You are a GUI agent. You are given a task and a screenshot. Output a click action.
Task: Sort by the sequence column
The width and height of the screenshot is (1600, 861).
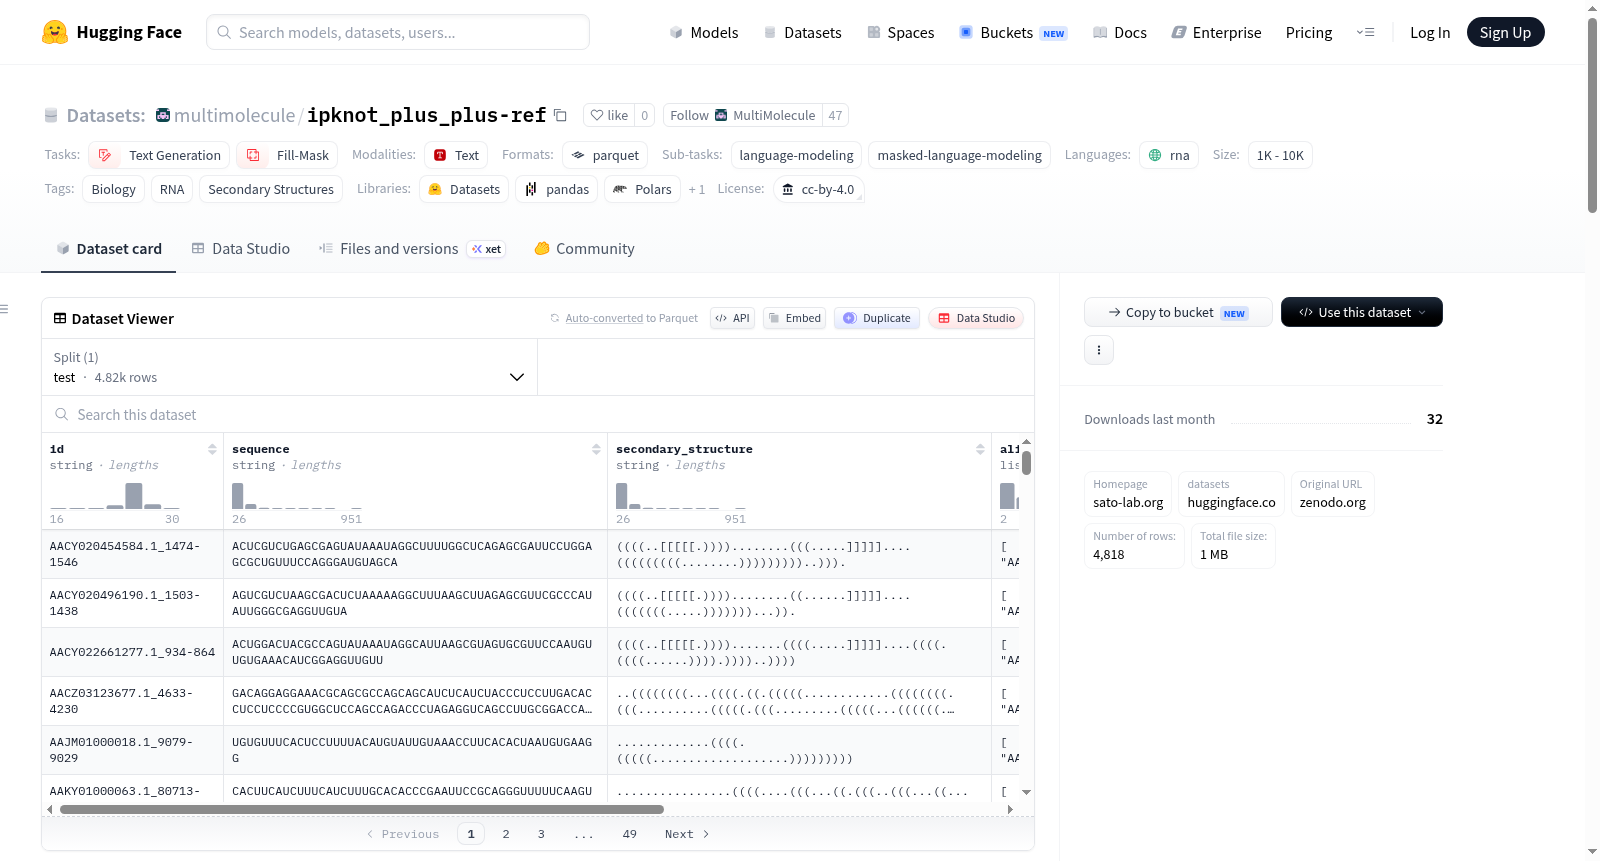point(596,449)
